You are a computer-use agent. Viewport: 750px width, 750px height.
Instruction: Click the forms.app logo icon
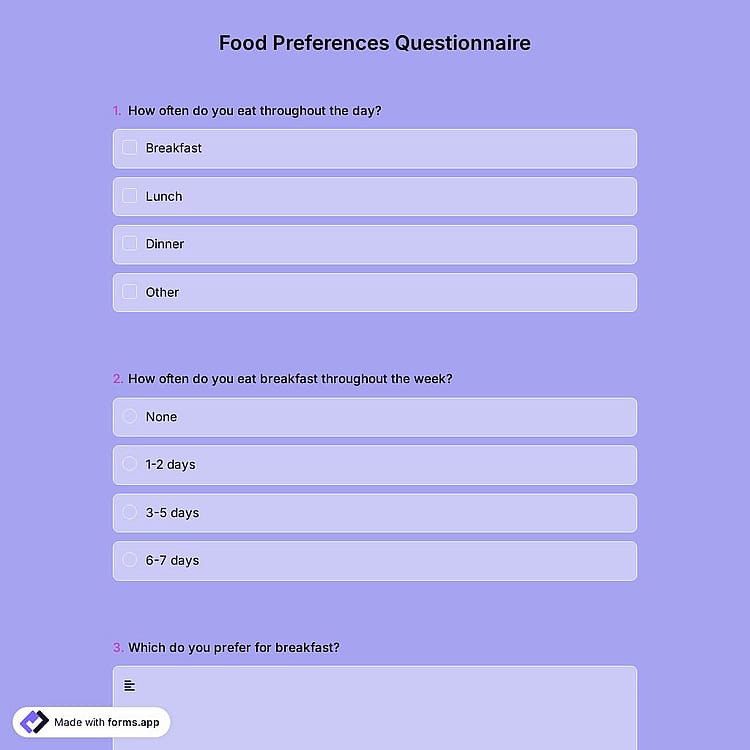(x=34, y=722)
